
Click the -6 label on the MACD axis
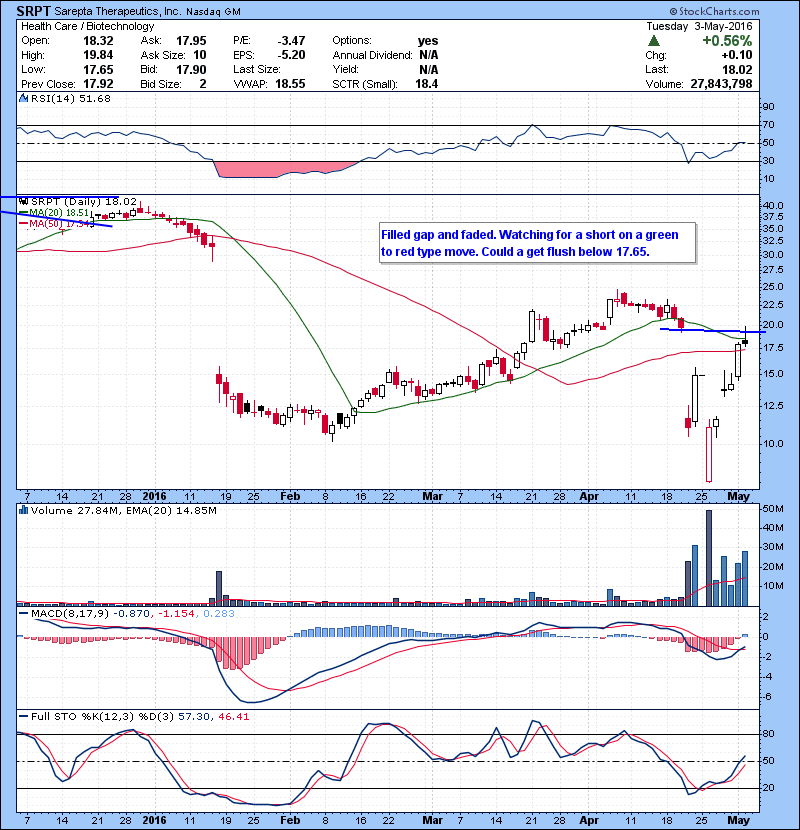point(767,697)
